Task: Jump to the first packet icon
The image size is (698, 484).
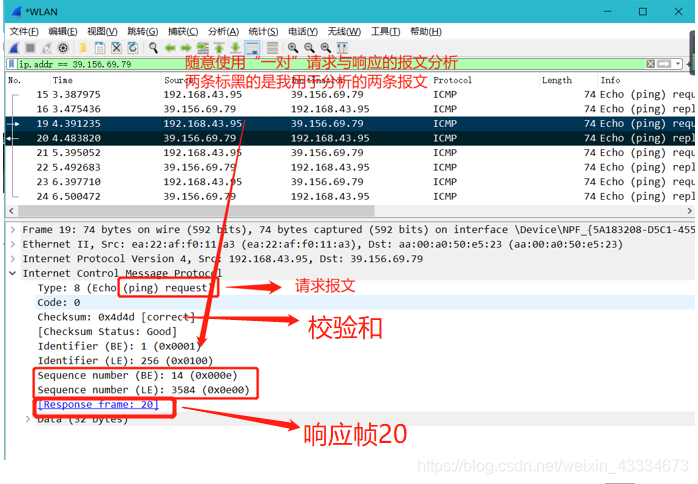Action: click(219, 48)
